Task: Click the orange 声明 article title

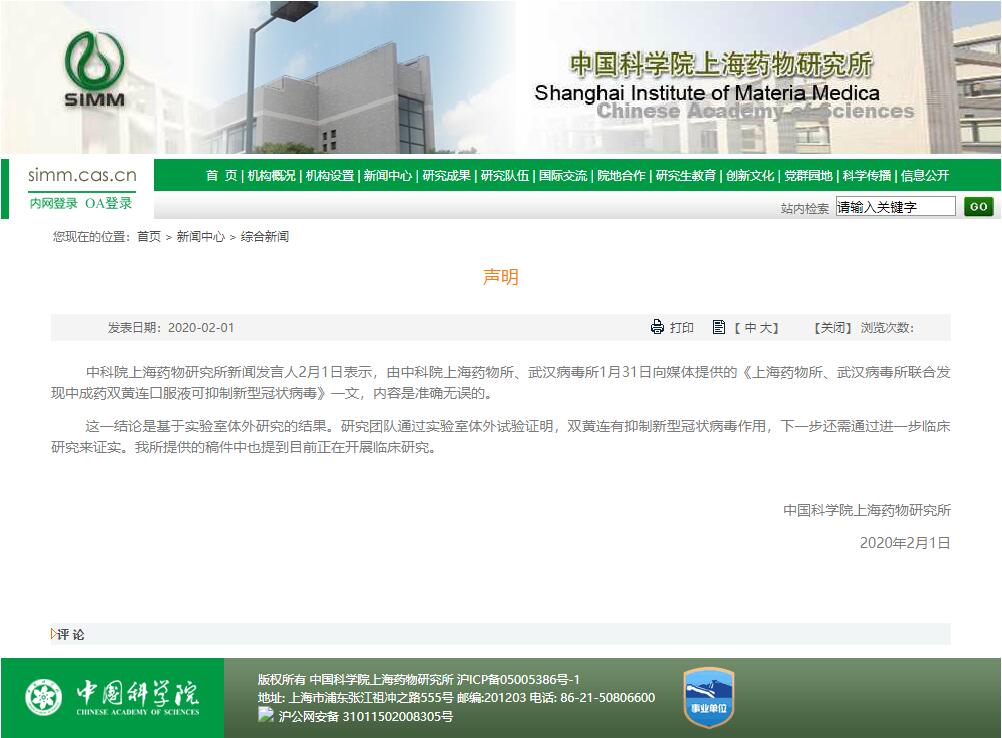Action: coord(500,277)
